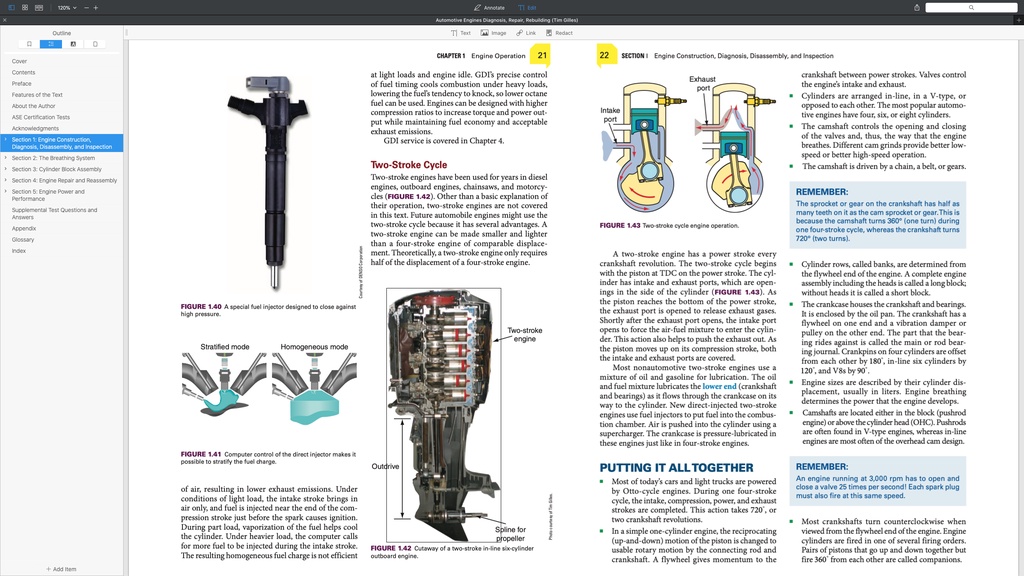Image resolution: width=1024 pixels, height=576 pixels.
Task: Select the Link tool
Action: pyautogui.click(x=524, y=32)
